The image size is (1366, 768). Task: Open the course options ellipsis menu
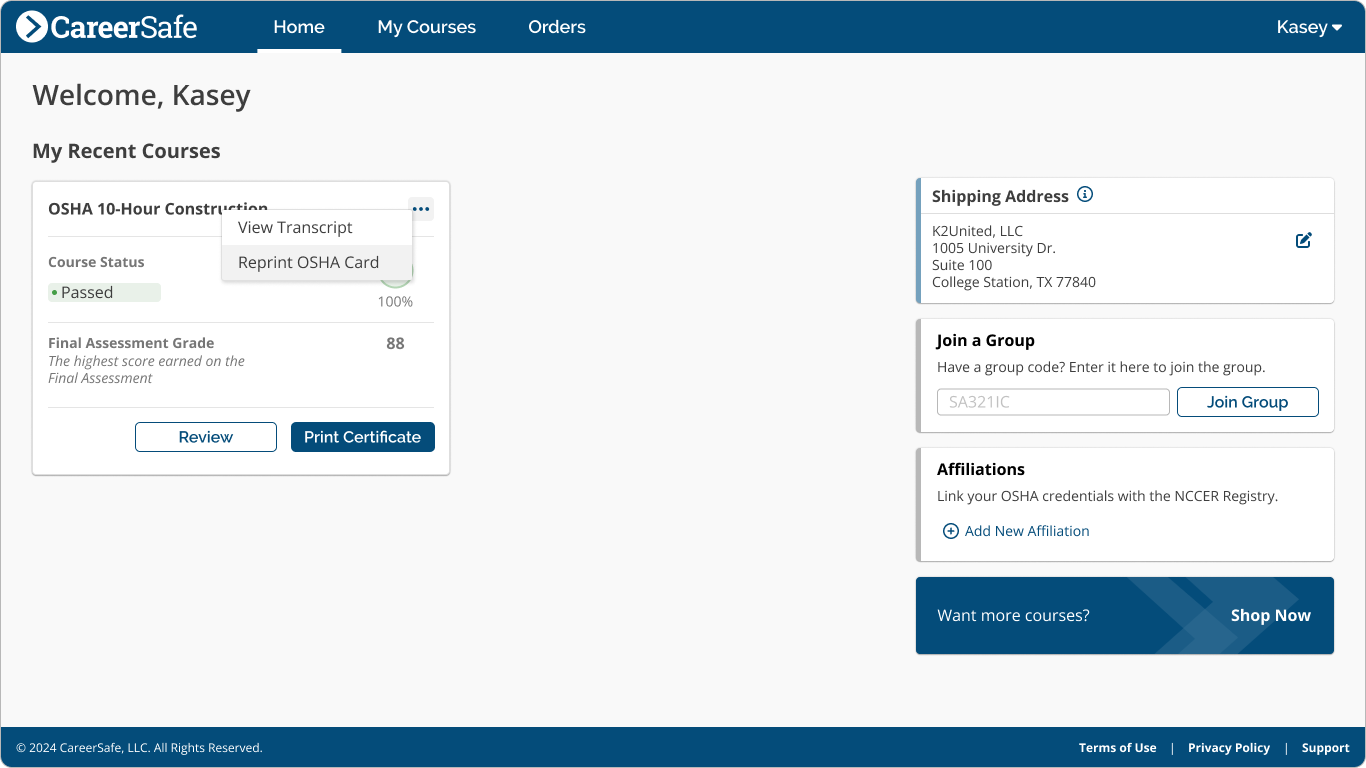[421, 209]
